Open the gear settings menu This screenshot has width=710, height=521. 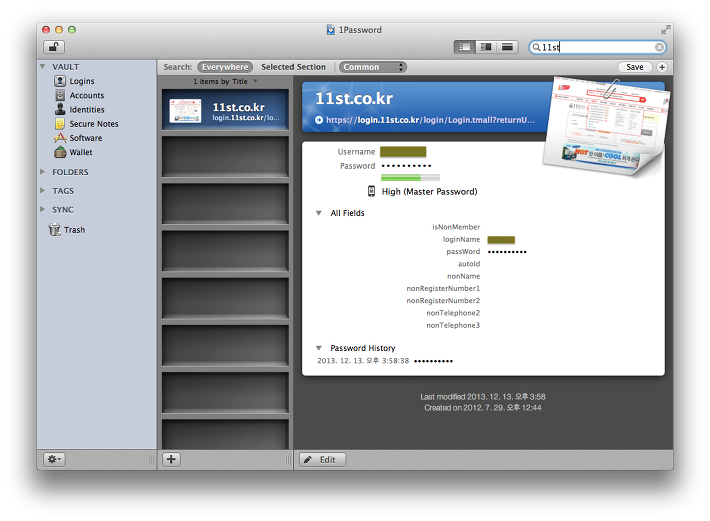click(54, 459)
